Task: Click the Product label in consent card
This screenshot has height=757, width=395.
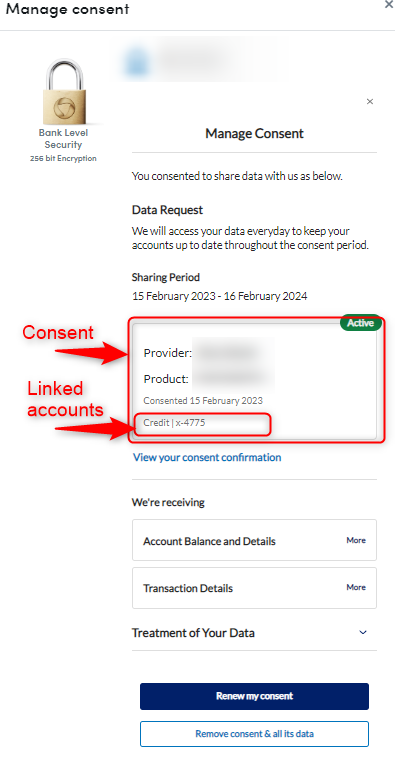Action: [x=166, y=379]
